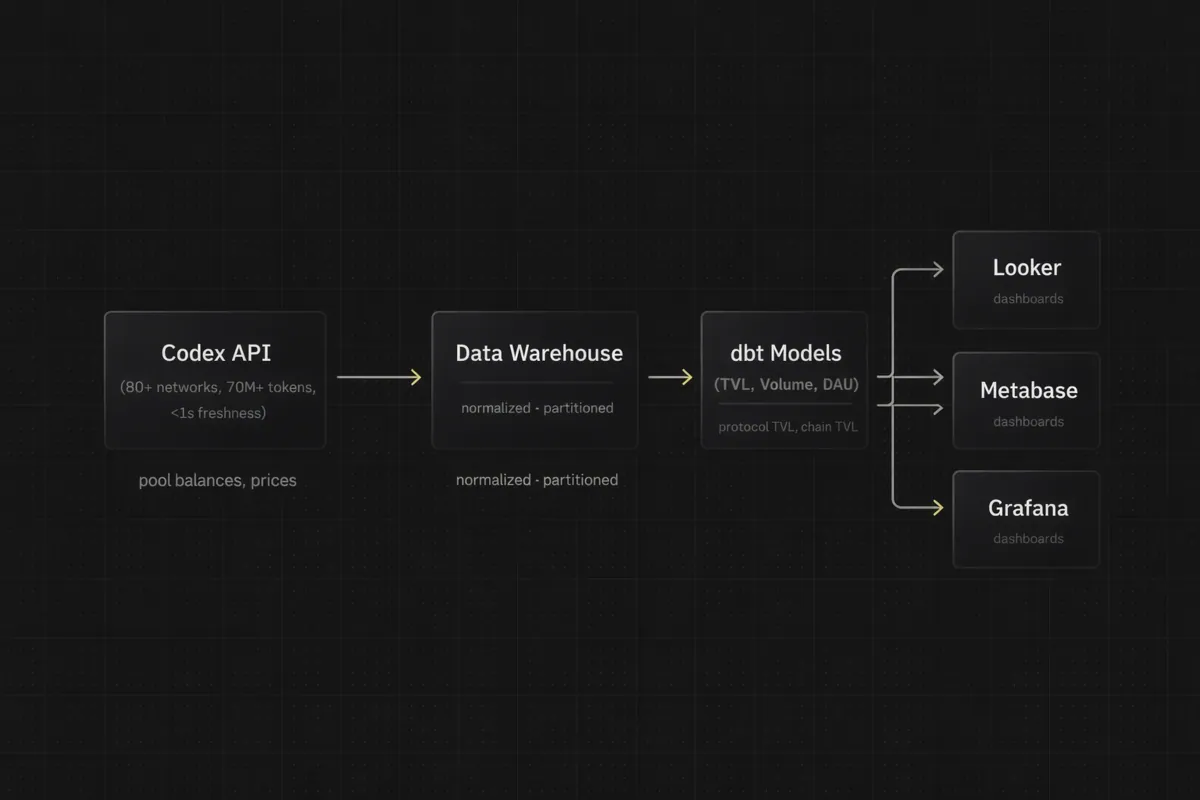This screenshot has width=1200, height=800.
Task: Select the Data Warehouse node card
Action: [x=535, y=380]
